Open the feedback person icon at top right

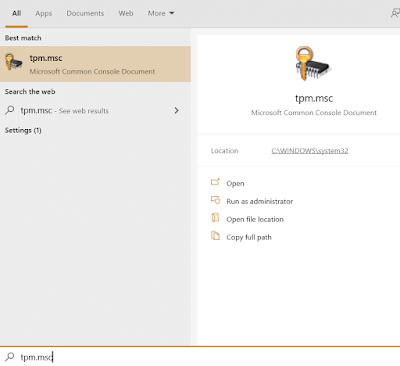[395, 14]
